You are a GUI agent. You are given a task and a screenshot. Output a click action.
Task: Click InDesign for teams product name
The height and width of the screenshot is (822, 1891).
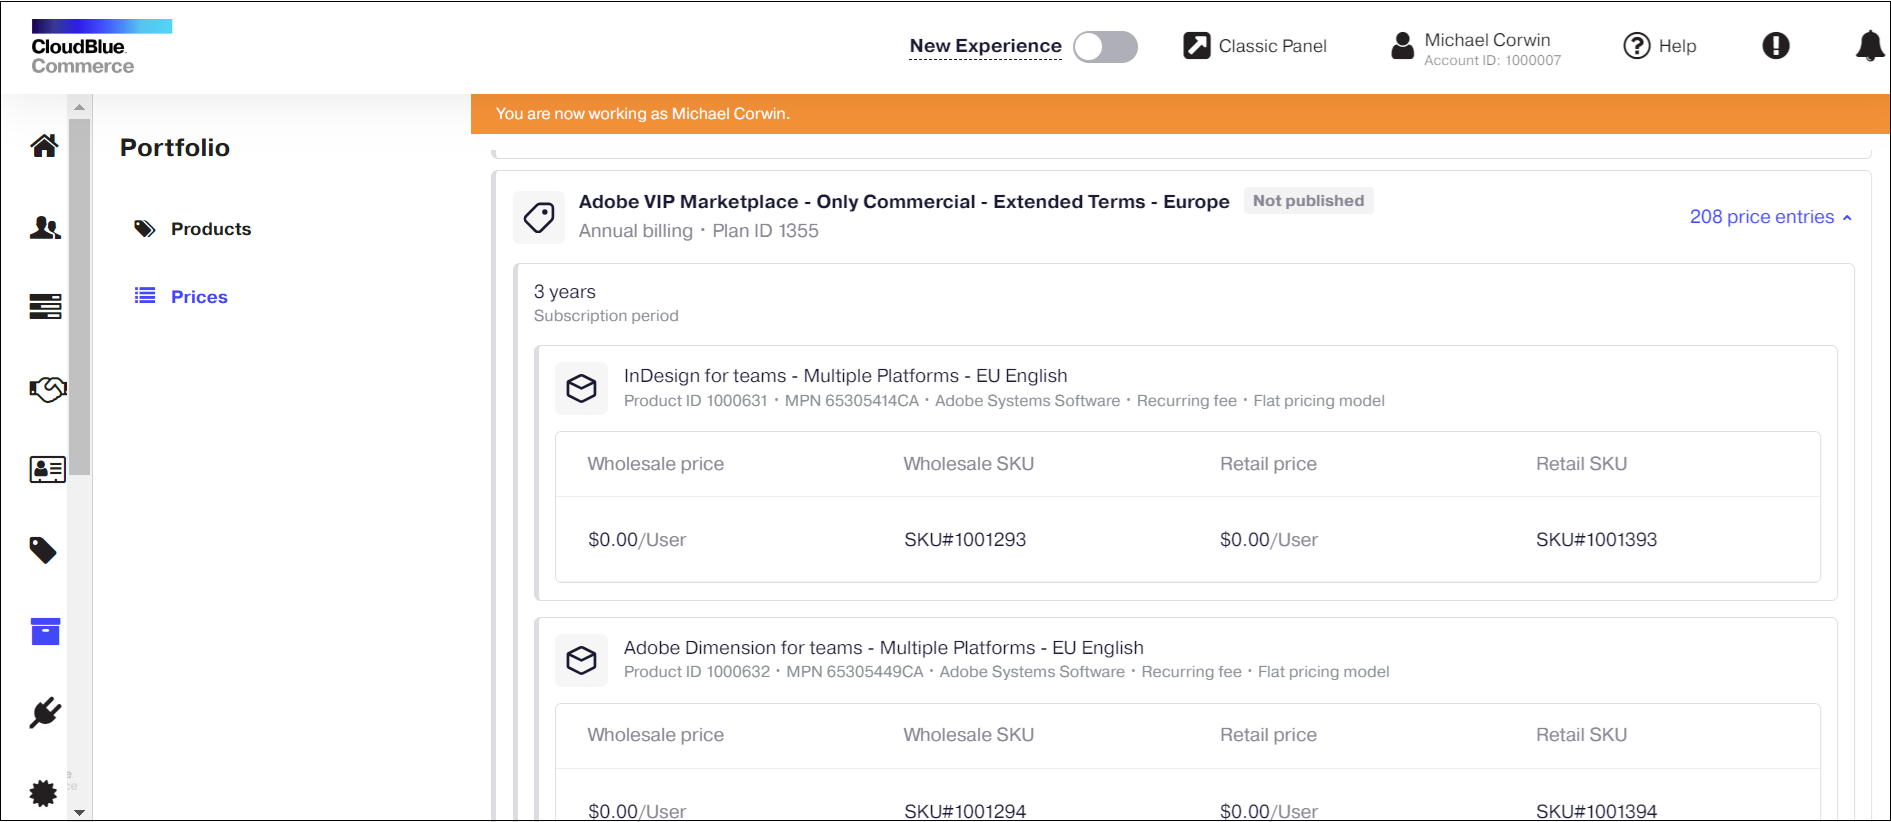point(845,376)
